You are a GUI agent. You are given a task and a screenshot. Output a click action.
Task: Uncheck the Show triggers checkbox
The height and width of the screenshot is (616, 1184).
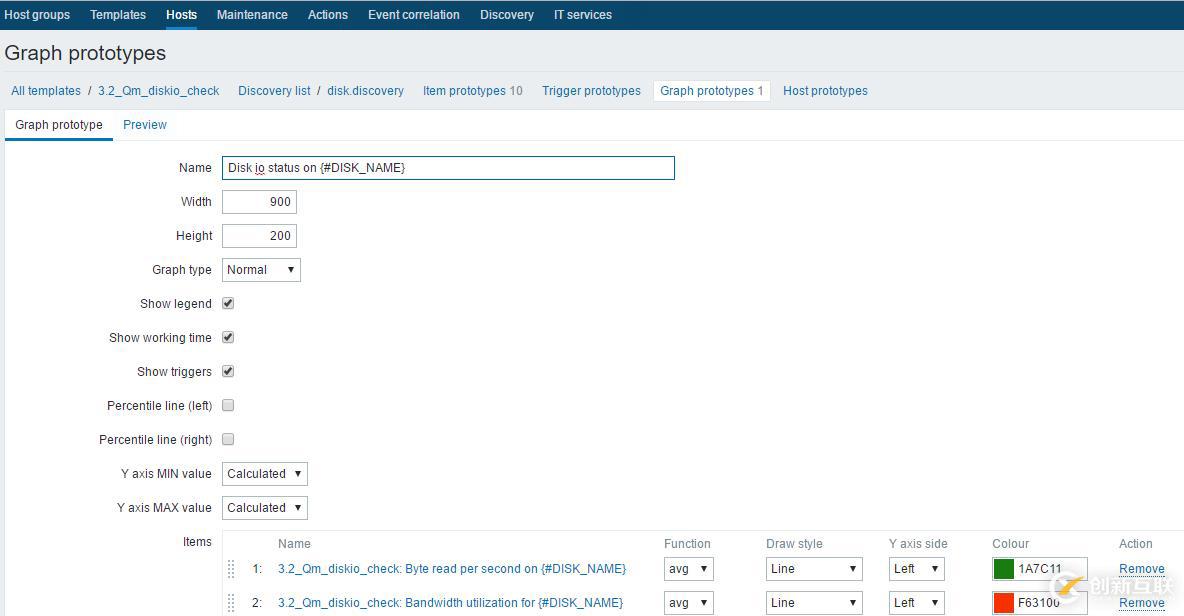coord(228,371)
